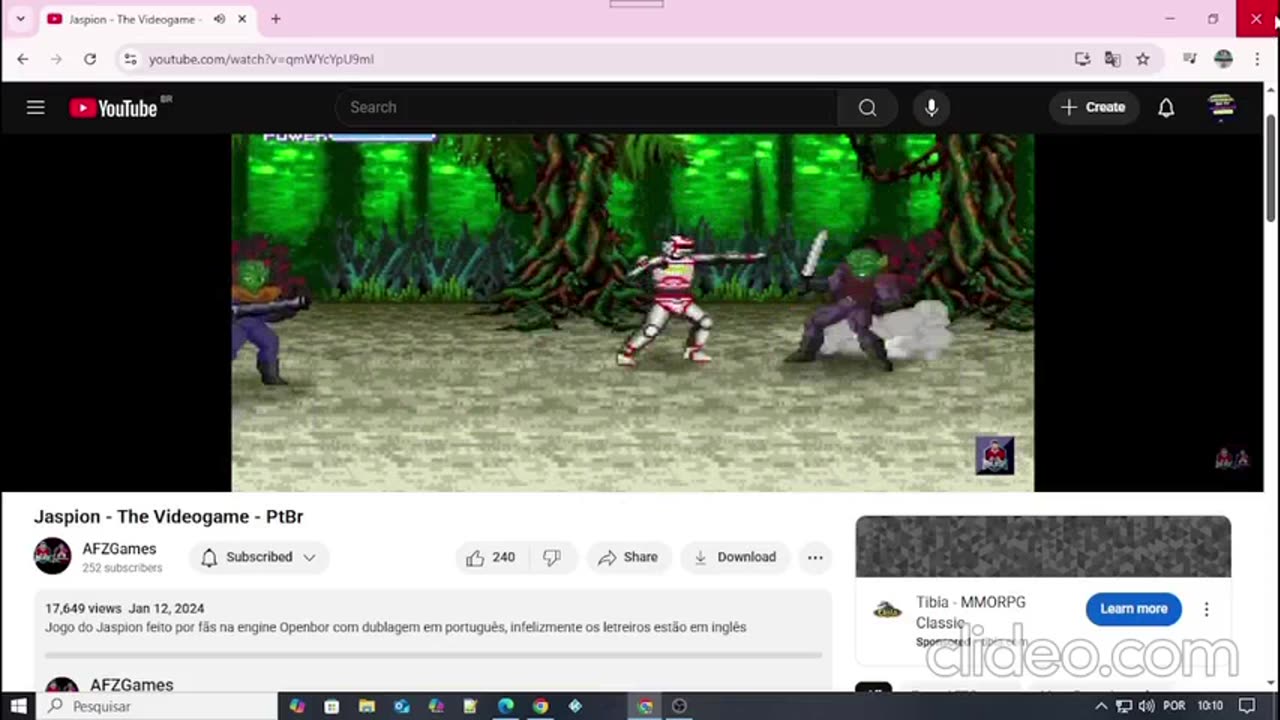Viewport: 1280px width, 720px height.
Task: Click the '17,649 views Jan 12, 2024' text
Action: [x=124, y=608]
